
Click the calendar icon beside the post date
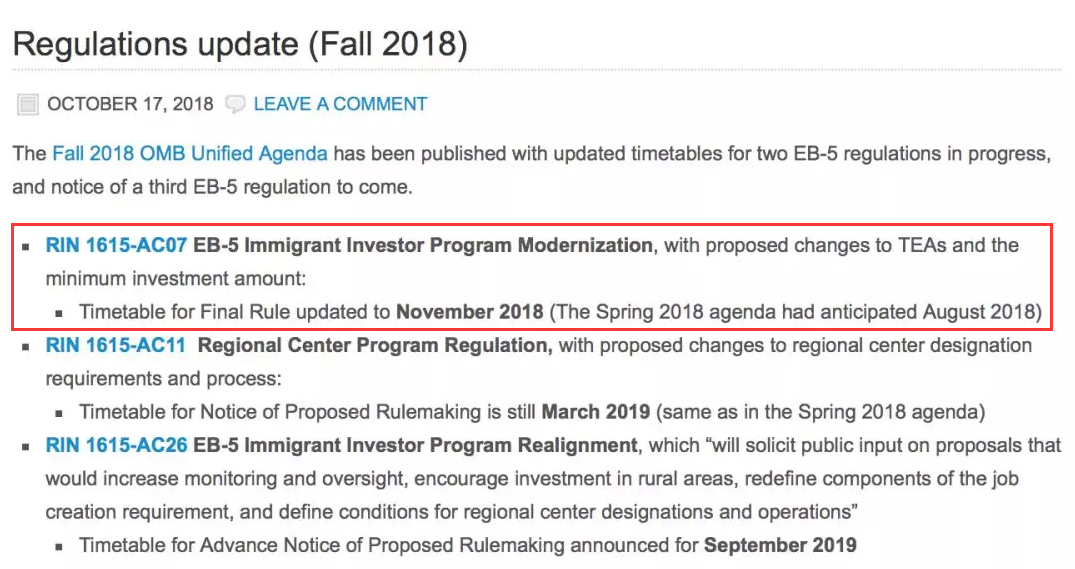[x=28, y=104]
